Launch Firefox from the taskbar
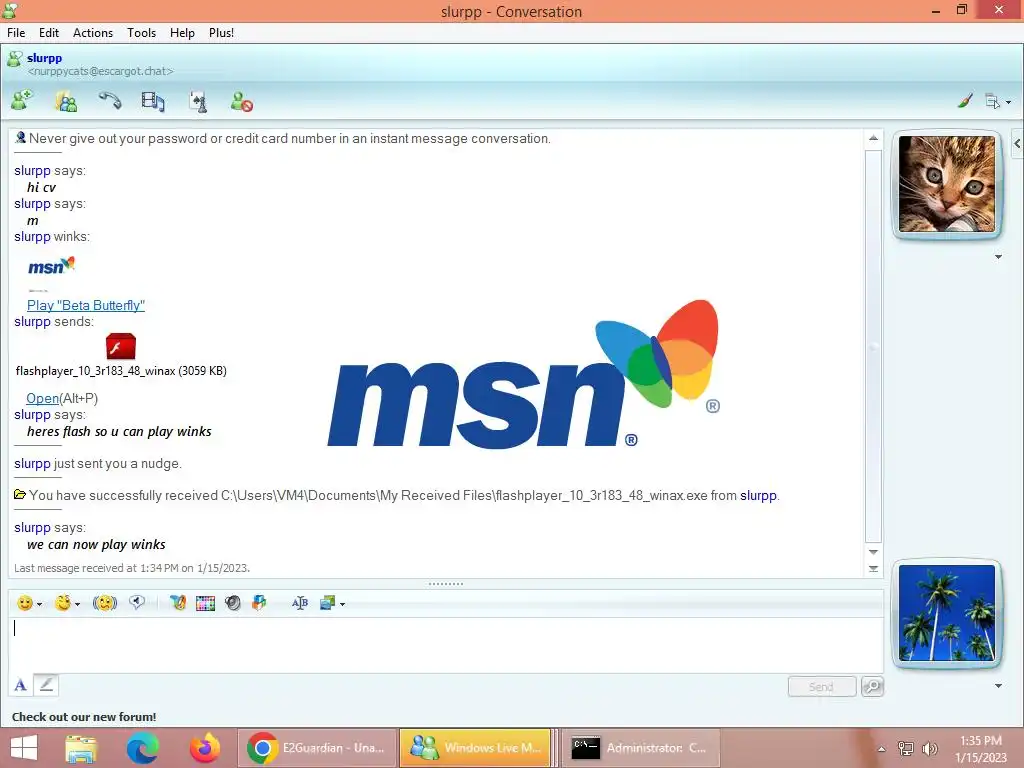This screenshot has height=768, width=1024. pos(204,748)
